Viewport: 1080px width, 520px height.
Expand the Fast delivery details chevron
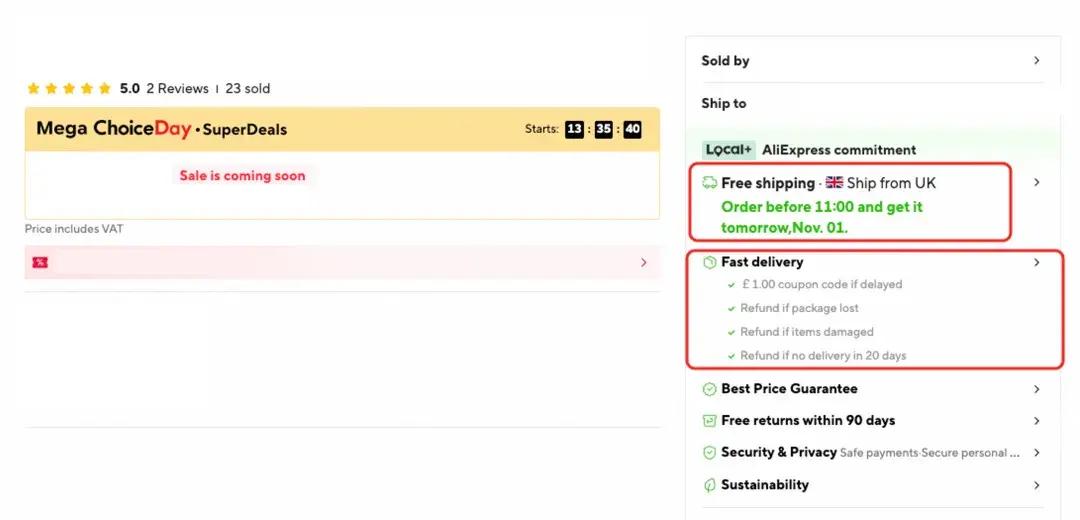click(1036, 262)
